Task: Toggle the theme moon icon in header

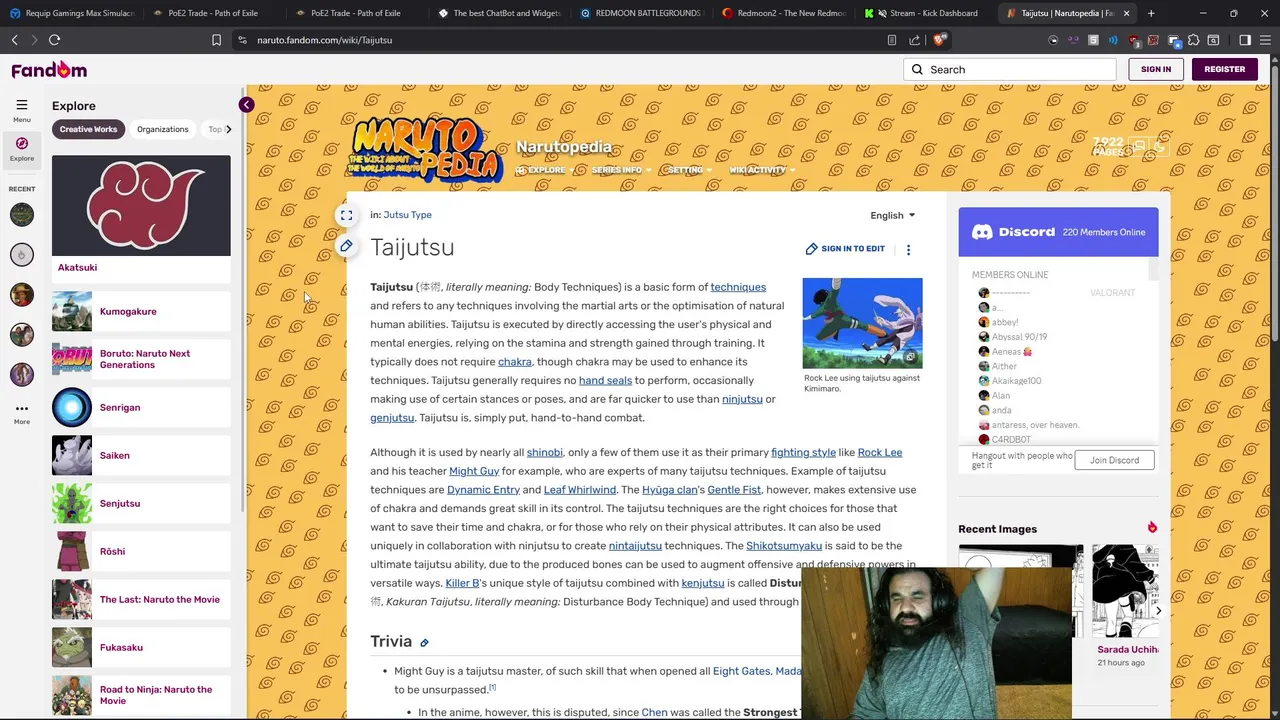Action: pyautogui.click(x=1159, y=146)
